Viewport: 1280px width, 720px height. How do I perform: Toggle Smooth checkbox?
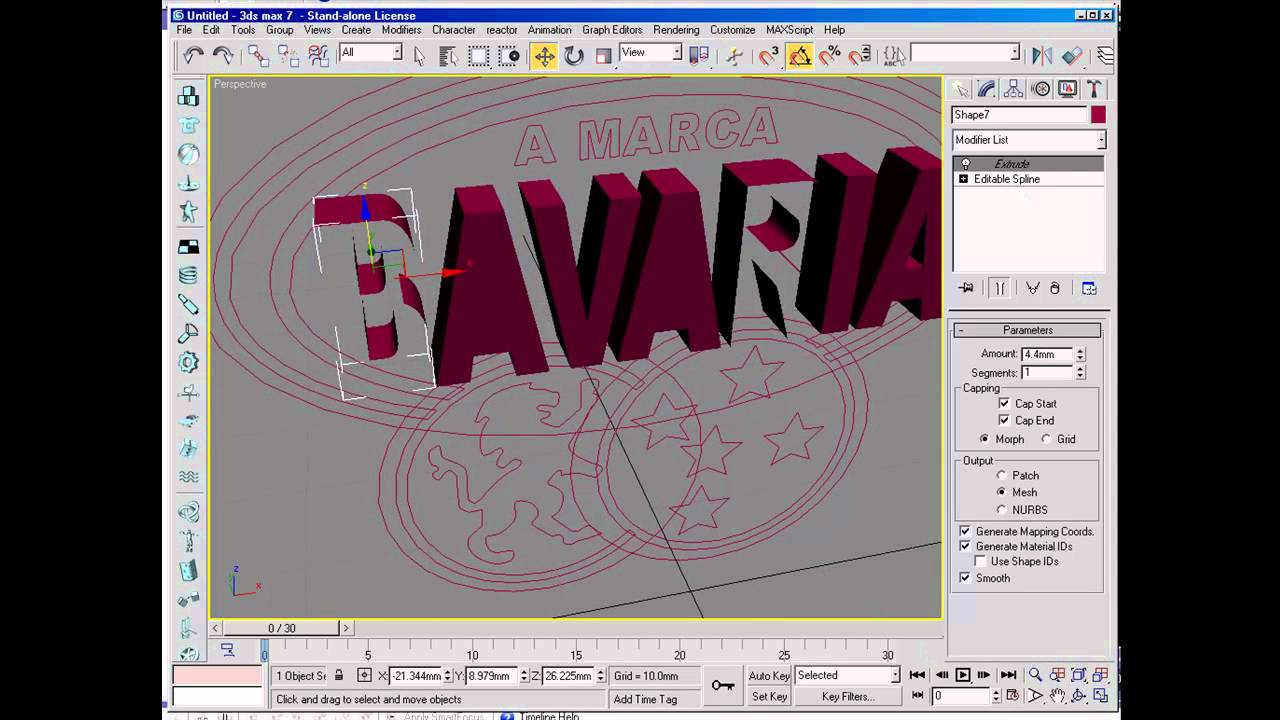[965, 578]
